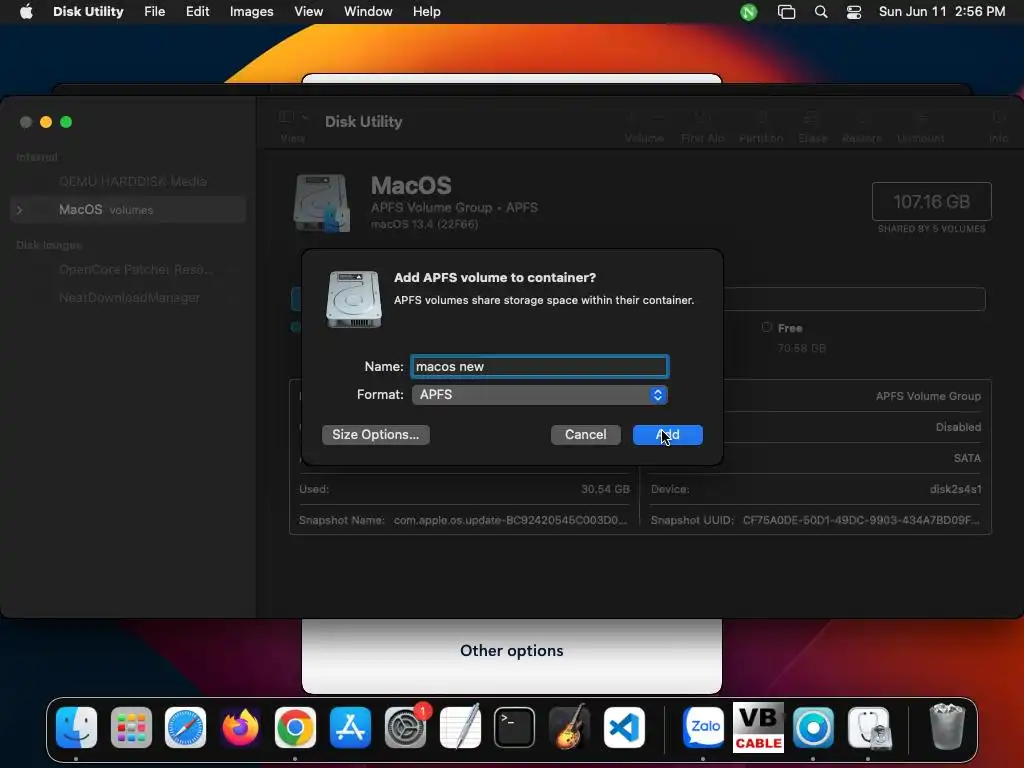1024x768 pixels.
Task: Open Finder from the Dock
Action: click(76, 727)
